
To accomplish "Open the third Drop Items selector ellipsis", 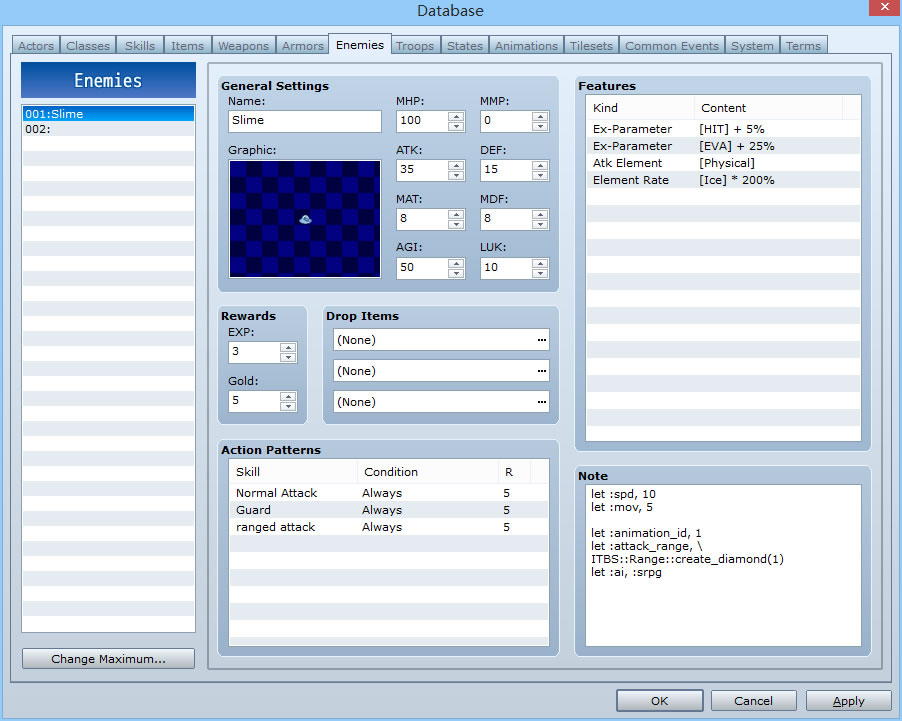I will coord(541,402).
